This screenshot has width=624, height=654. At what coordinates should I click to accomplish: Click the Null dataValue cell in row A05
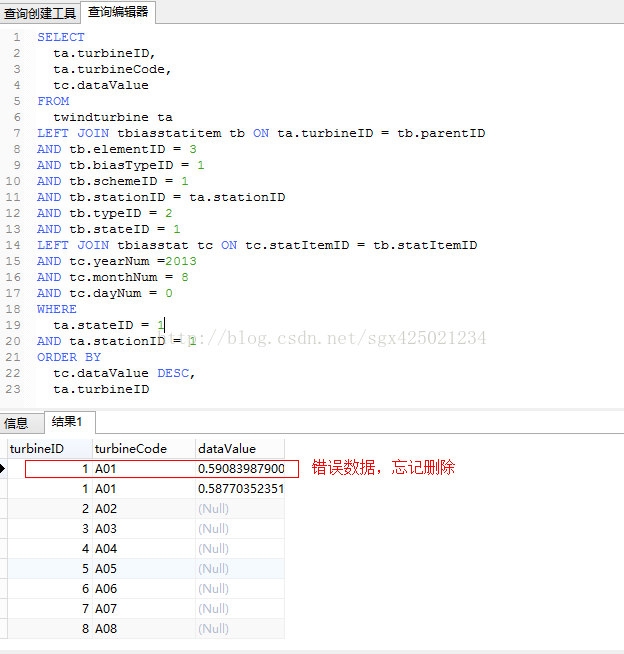(240, 568)
